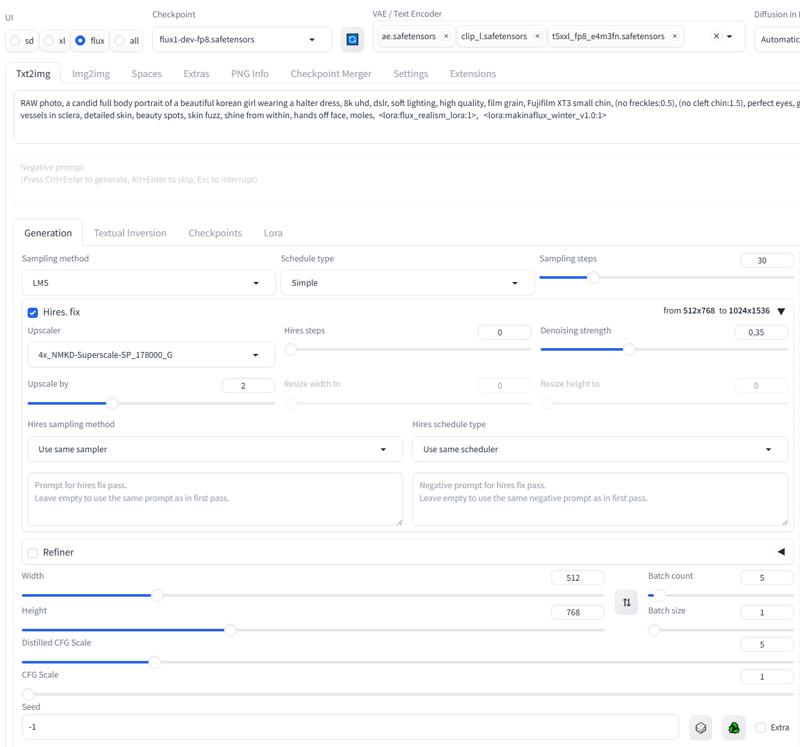Screen dimensions: 800x747
Task: Open the Sampling method dropdown showing LMS
Action: coord(148,283)
